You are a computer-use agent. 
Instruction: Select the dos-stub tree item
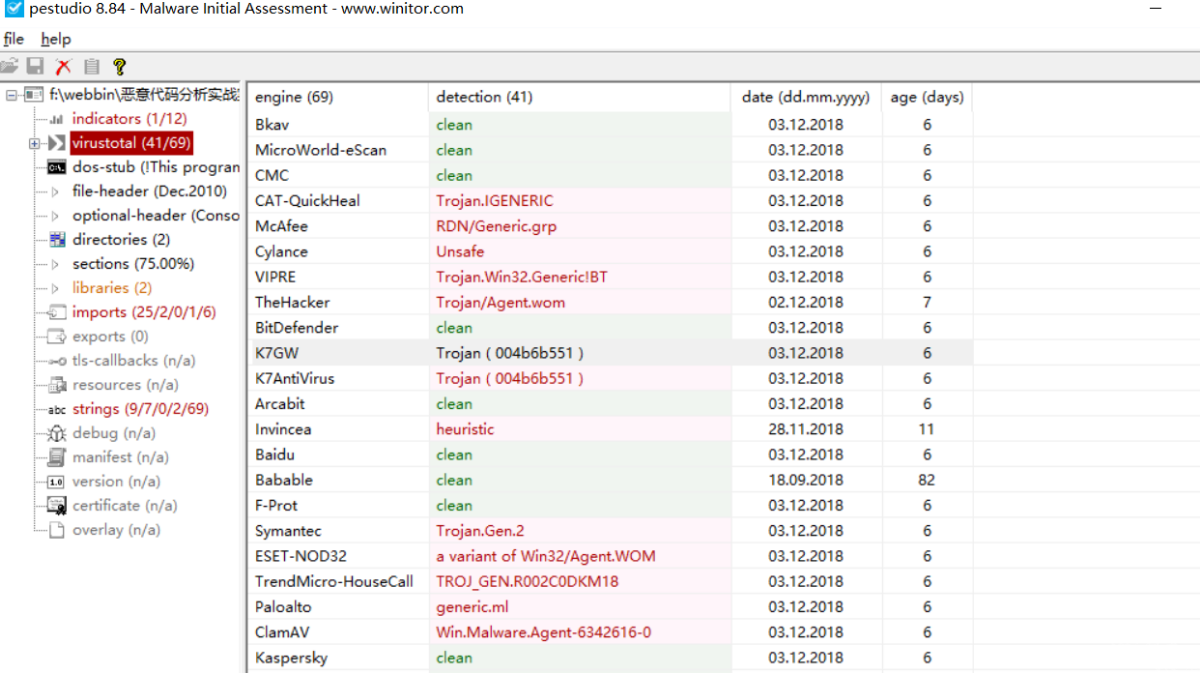pos(156,167)
